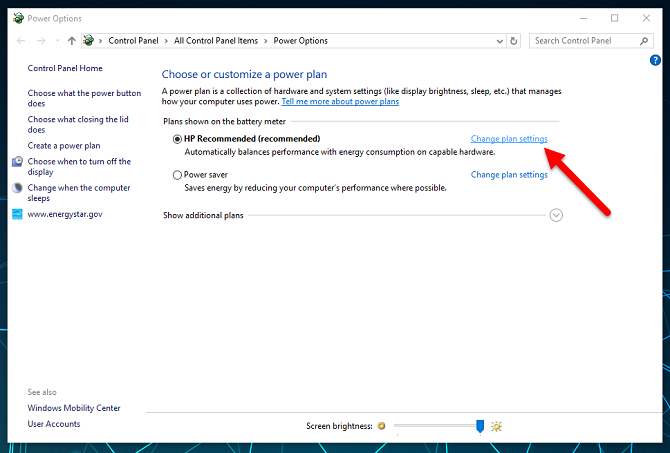Select the Power saver plan
Screen dimensions: 670x453
pos(177,174)
